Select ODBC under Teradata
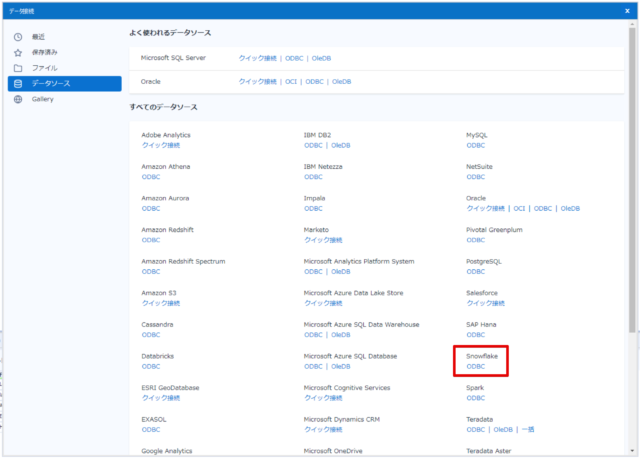 coord(476,429)
